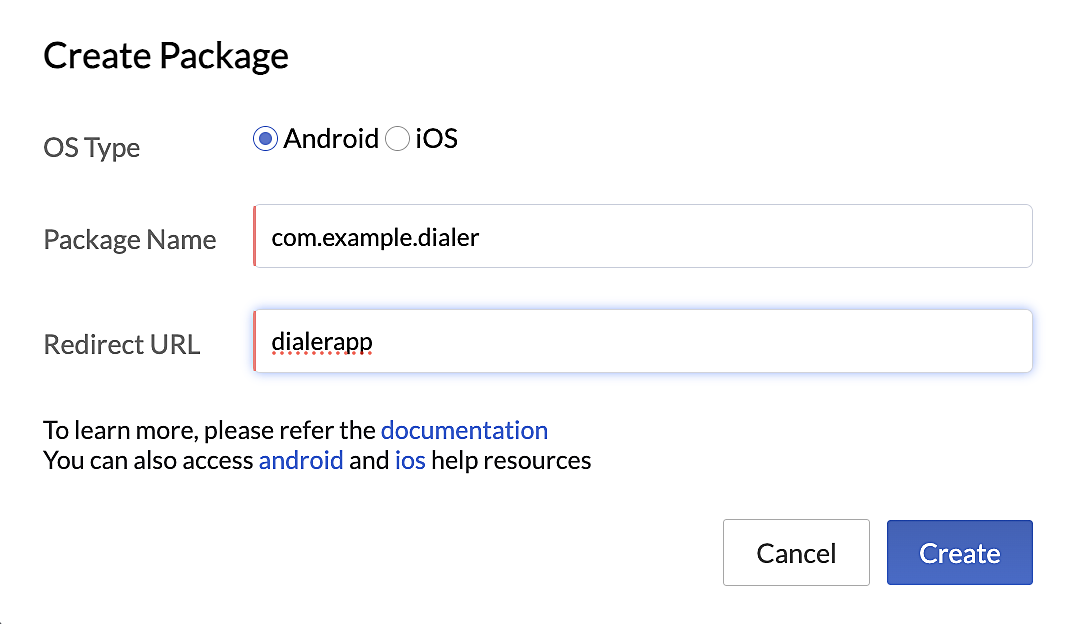Click the underlined "dialerapp" text
The image size is (1068, 624).
coord(322,343)
